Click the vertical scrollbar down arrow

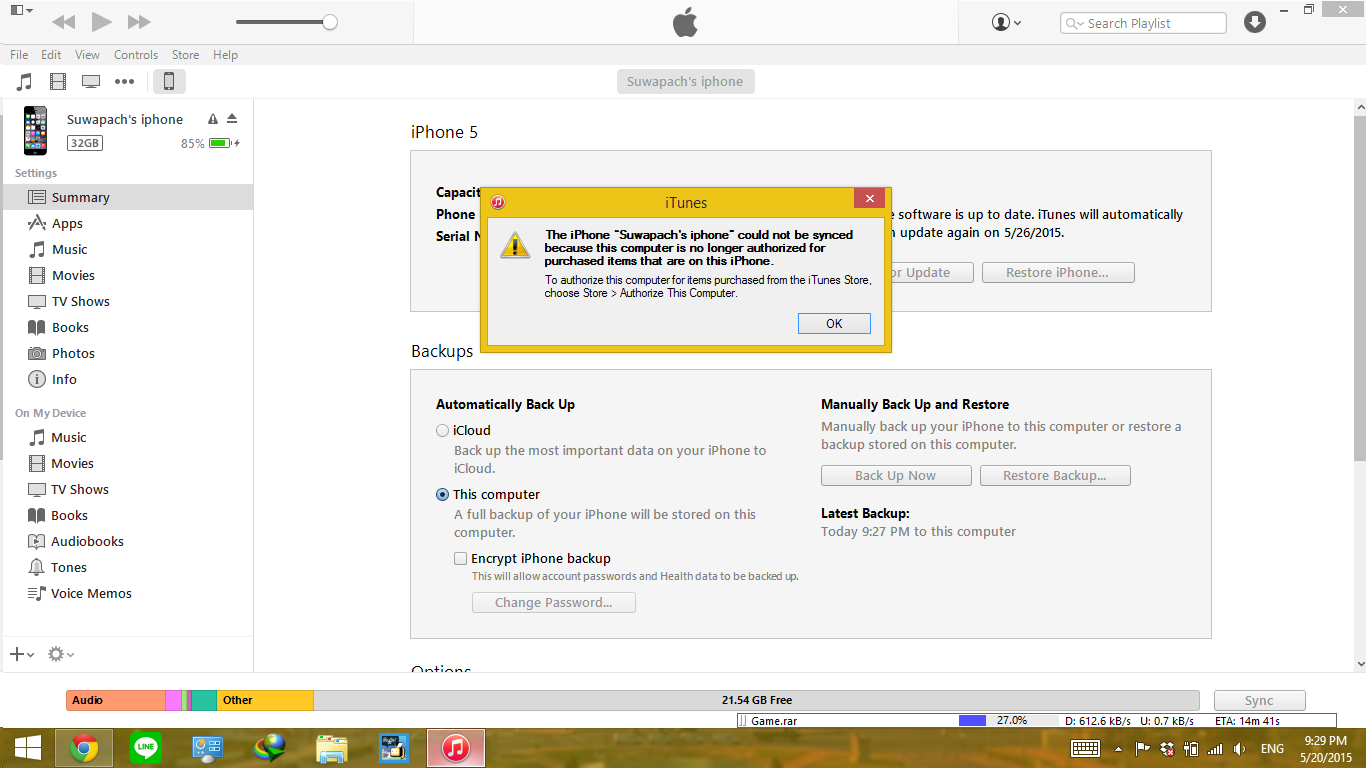(1360, 664)
